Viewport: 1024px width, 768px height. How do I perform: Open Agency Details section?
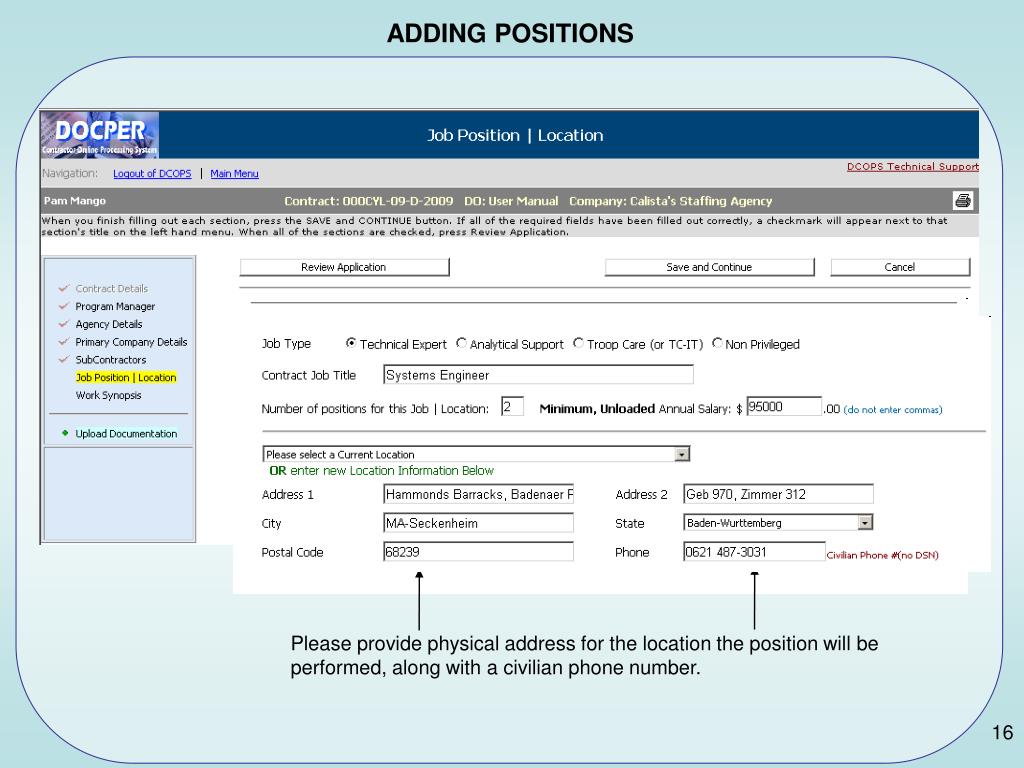[x=108, y=324]
